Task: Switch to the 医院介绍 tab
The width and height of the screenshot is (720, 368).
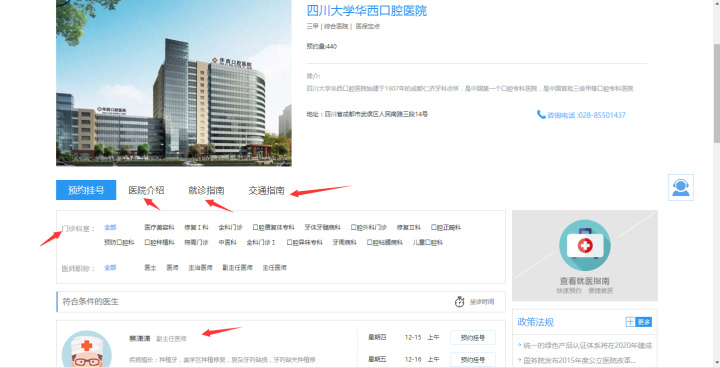Action: click(x=146, y=190)
